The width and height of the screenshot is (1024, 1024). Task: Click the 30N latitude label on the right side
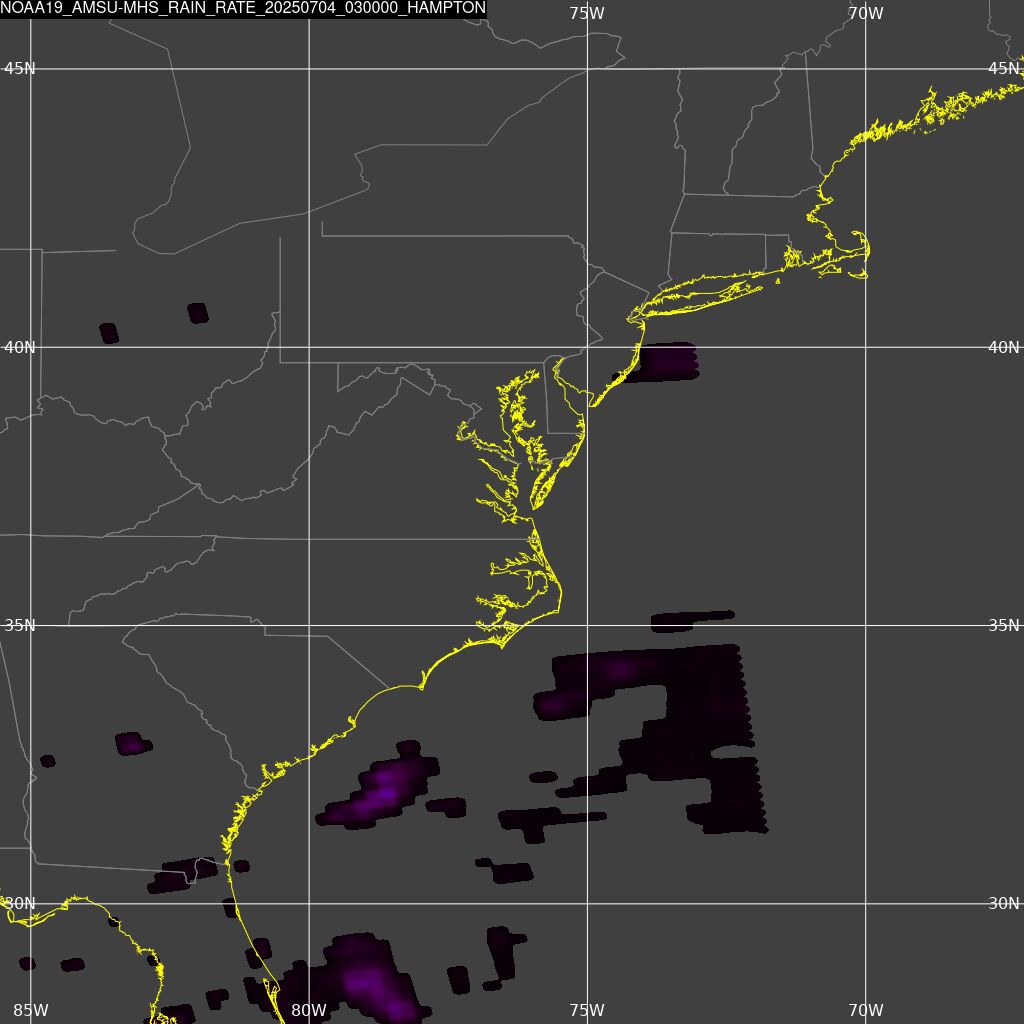(x=1004, y=904)
